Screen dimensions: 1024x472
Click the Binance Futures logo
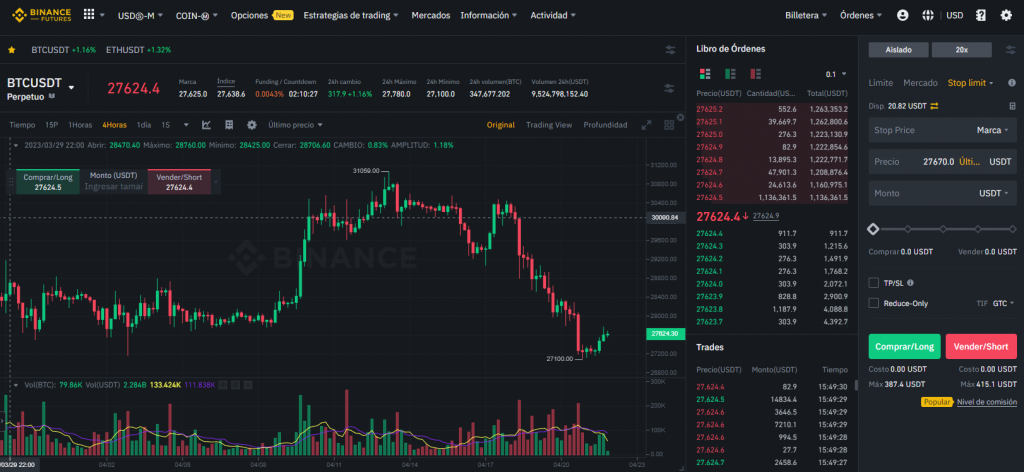click(x=40, y=14)
